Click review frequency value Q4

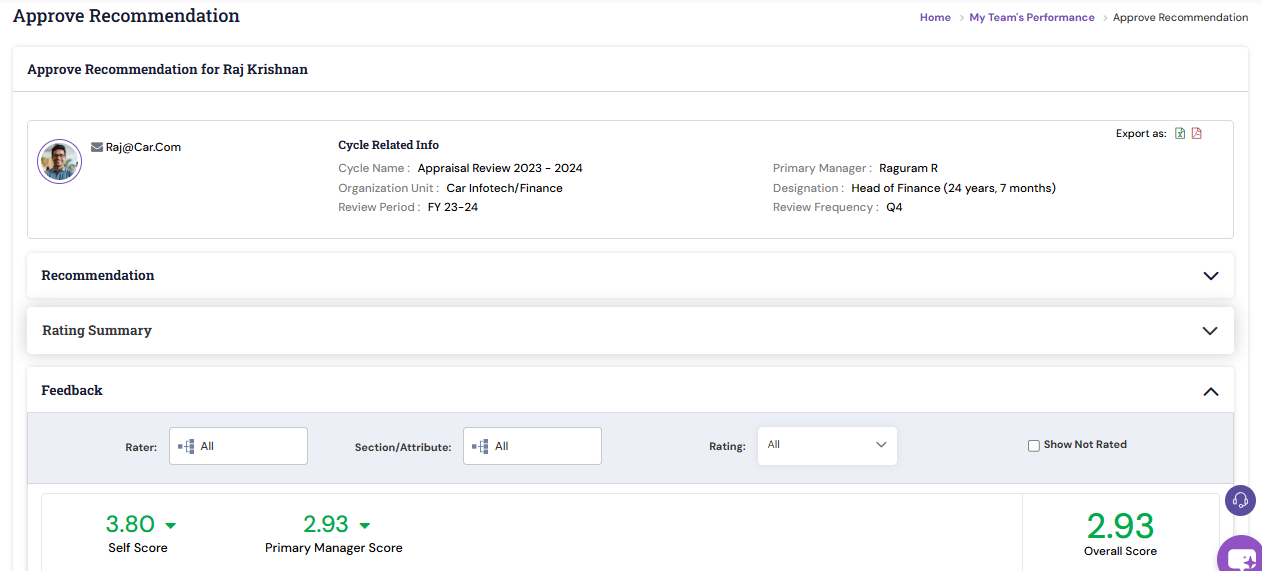(x=894, y=207)
